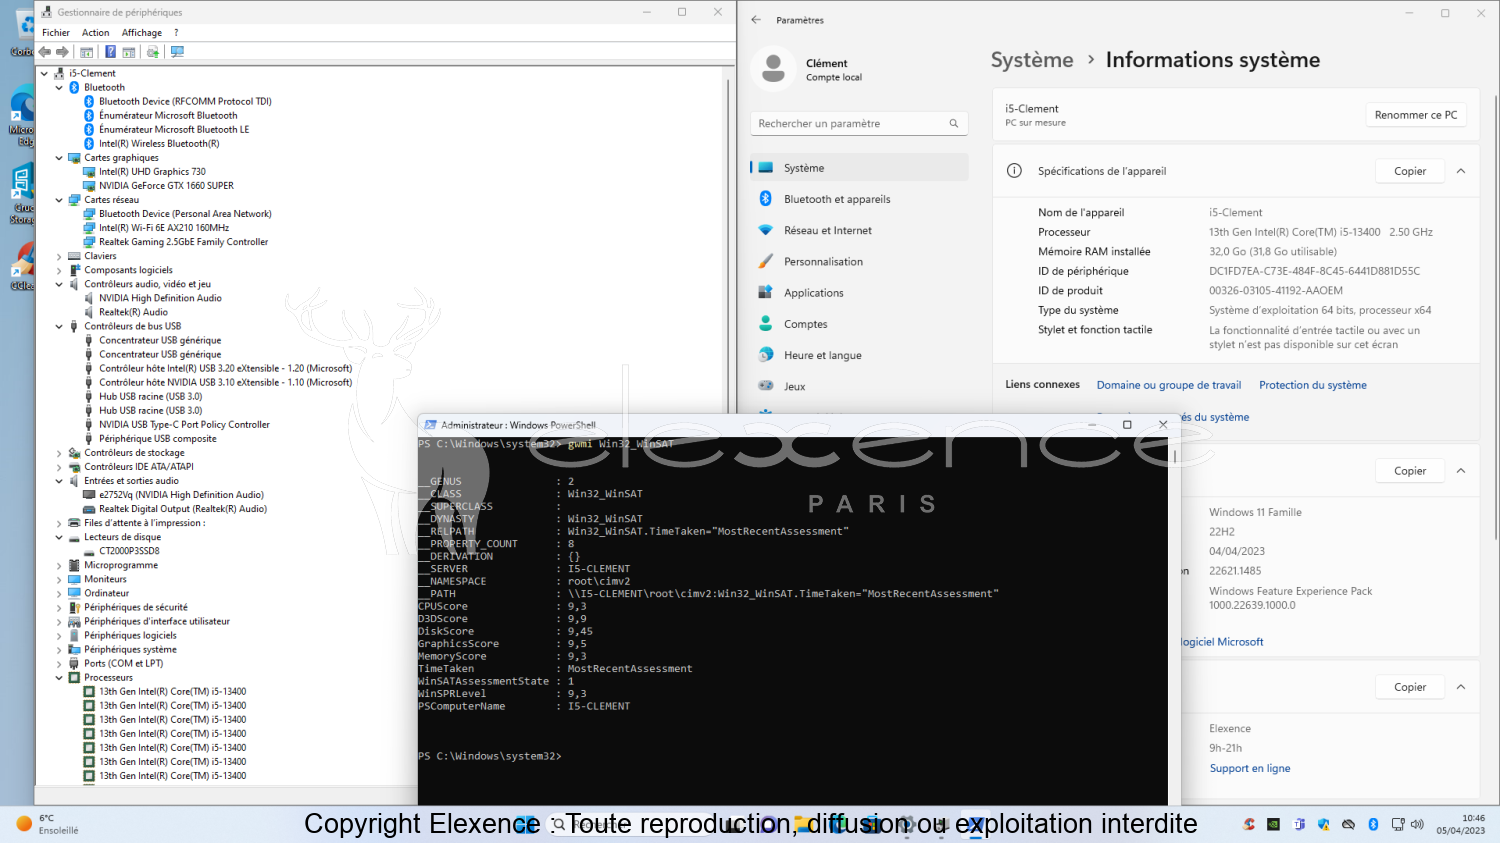This screenshot has height=843, width=1500.
Task: Click the ID de produit value 00326-03105-41192-AAOEM
Action: pos(1276,291)
